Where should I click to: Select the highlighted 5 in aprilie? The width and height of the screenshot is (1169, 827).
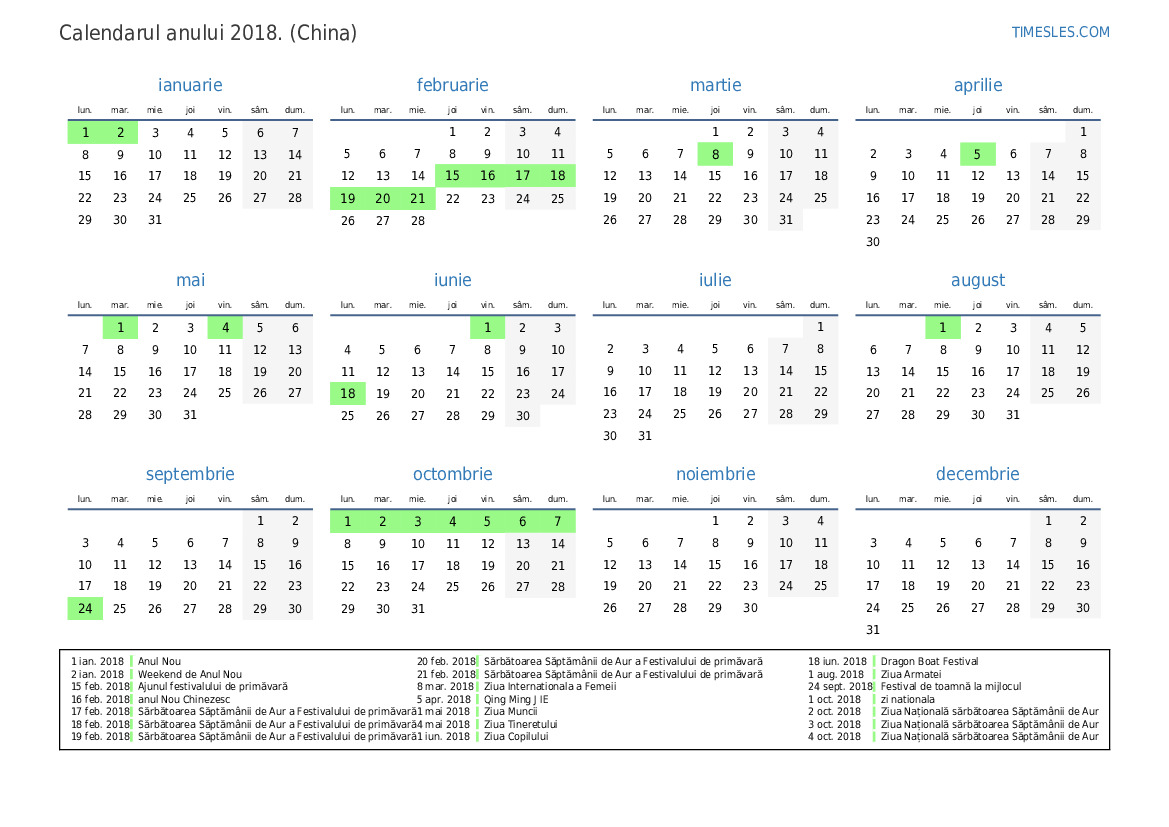(977, 154)
